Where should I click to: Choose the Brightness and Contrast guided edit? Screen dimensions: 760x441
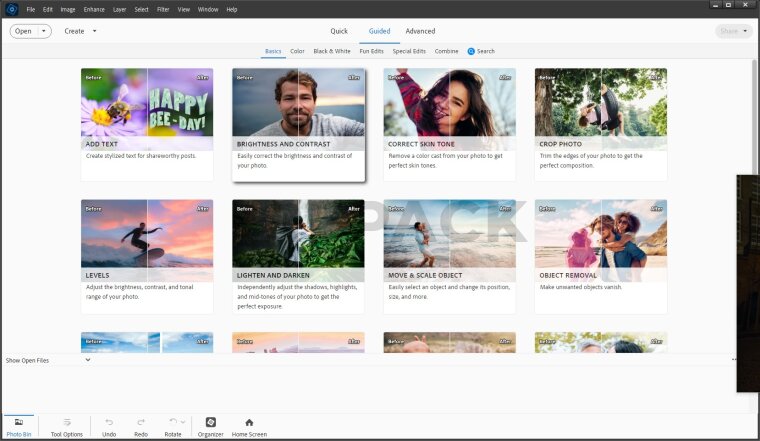pos(298,110)
